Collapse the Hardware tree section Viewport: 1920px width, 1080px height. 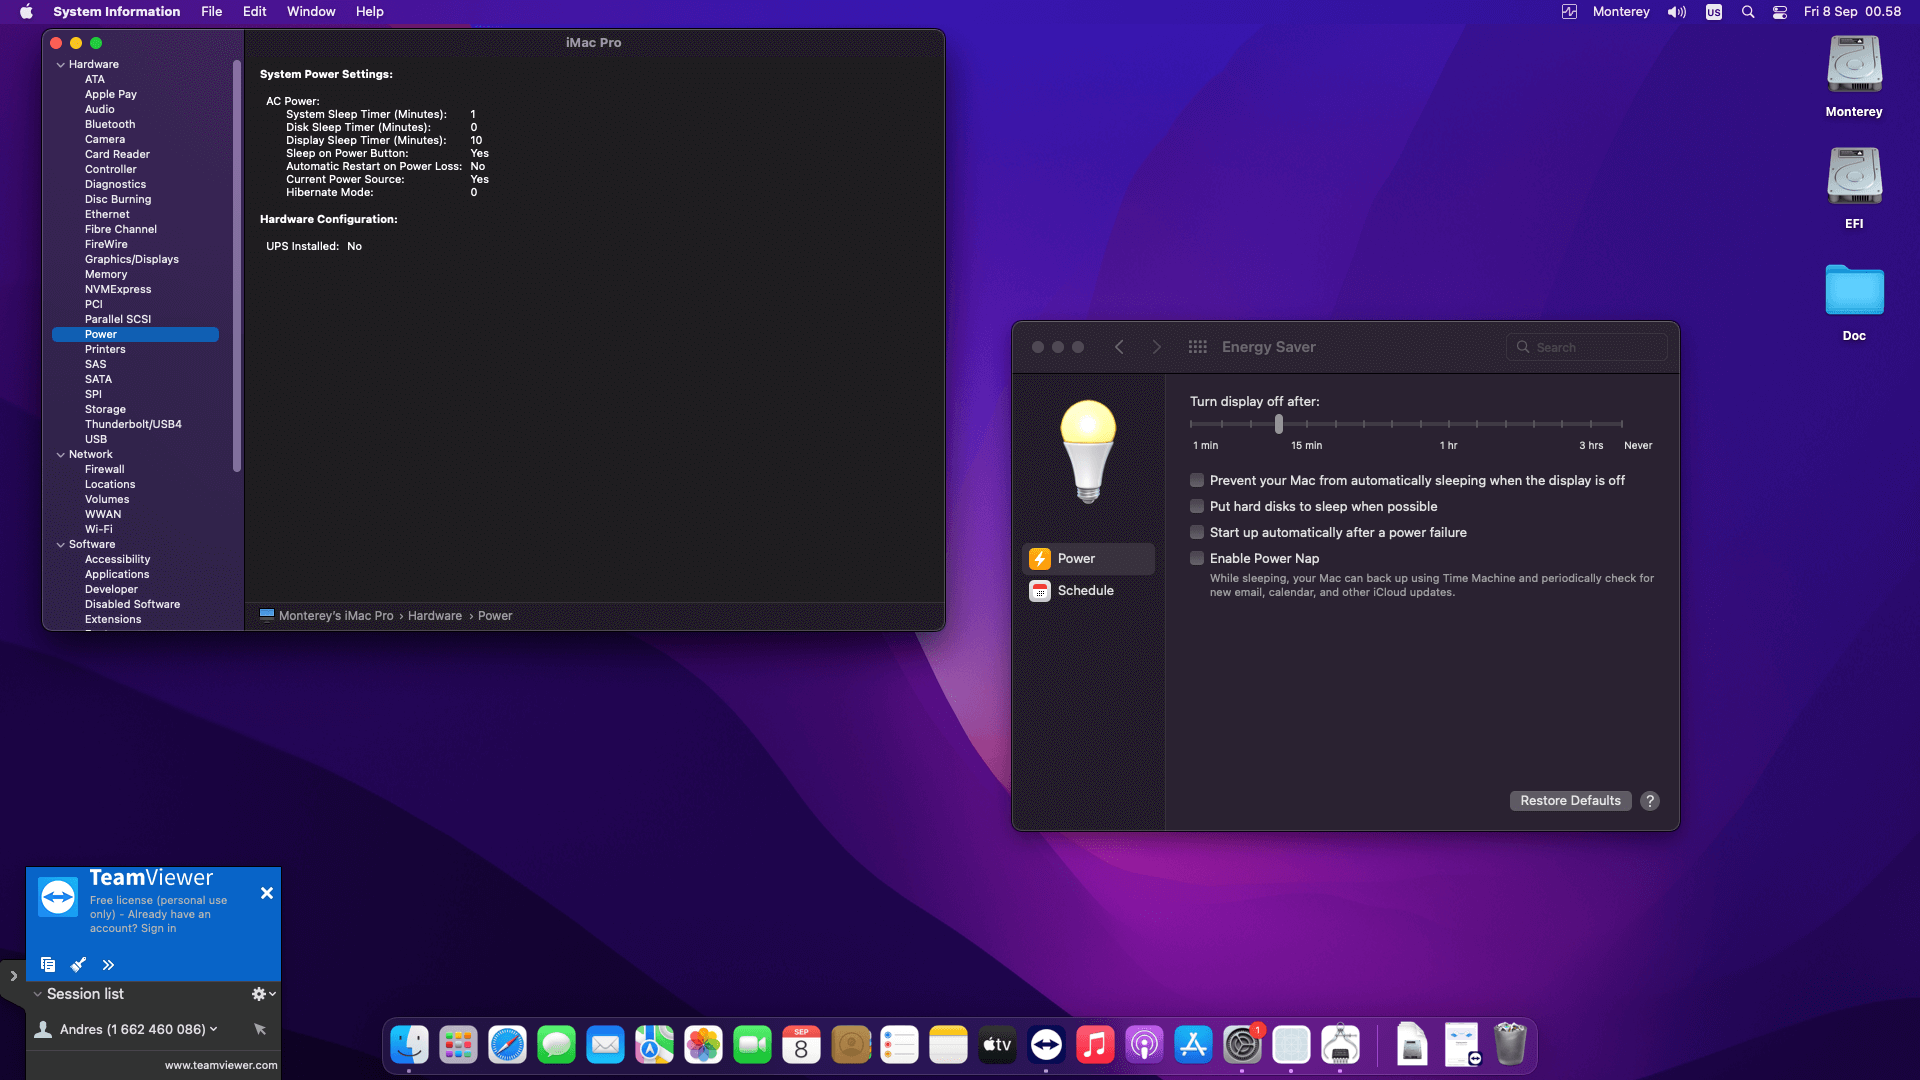coord(61,65)
